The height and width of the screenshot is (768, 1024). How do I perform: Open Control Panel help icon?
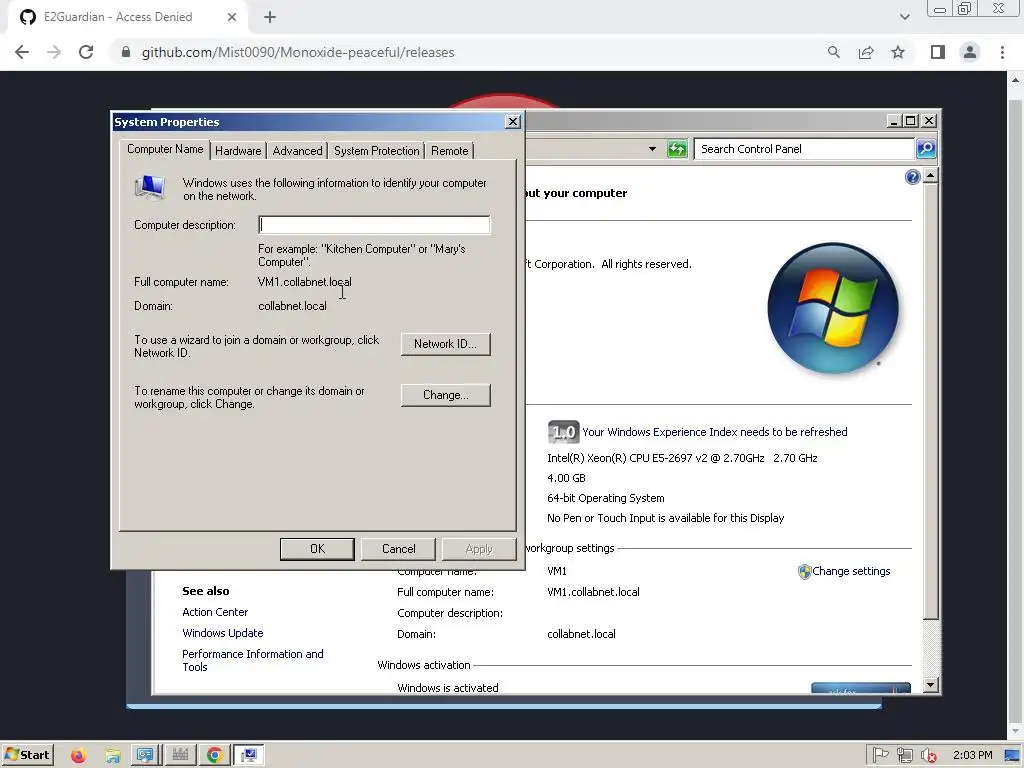[912, 176]
